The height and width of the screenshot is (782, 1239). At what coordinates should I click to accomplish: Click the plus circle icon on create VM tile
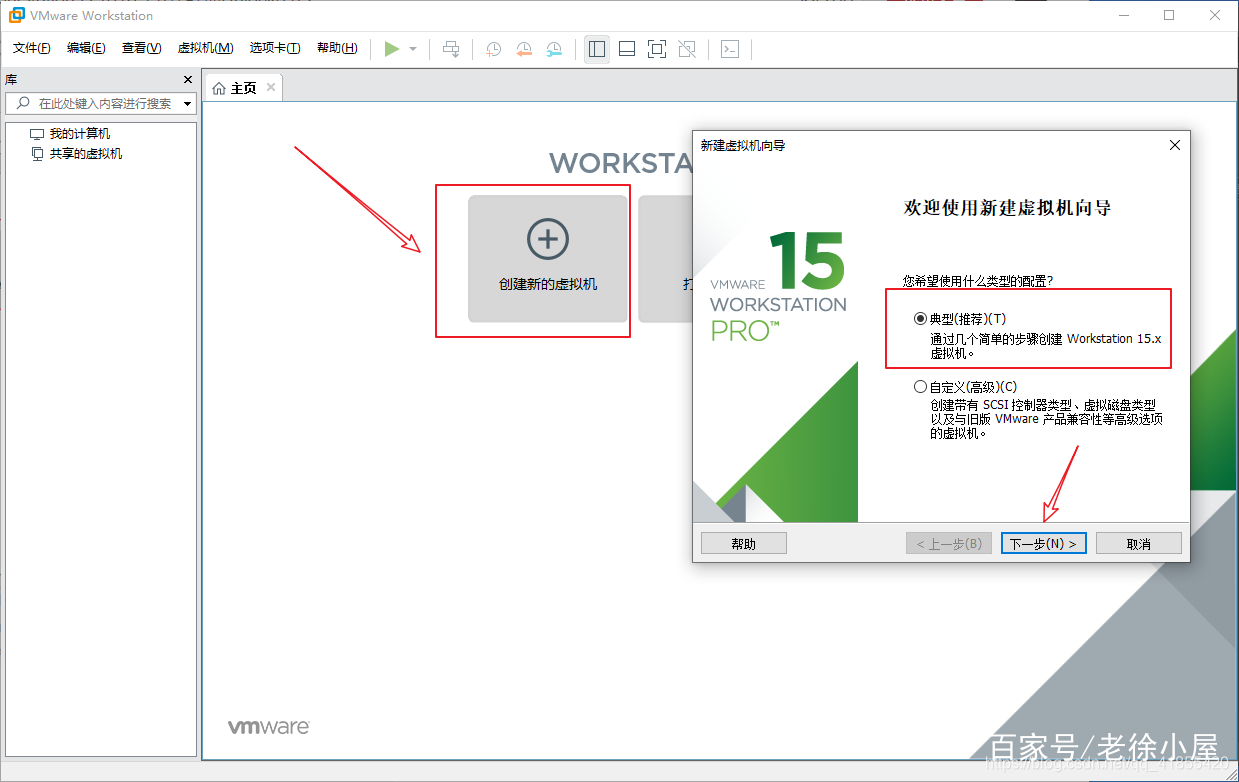548,239
